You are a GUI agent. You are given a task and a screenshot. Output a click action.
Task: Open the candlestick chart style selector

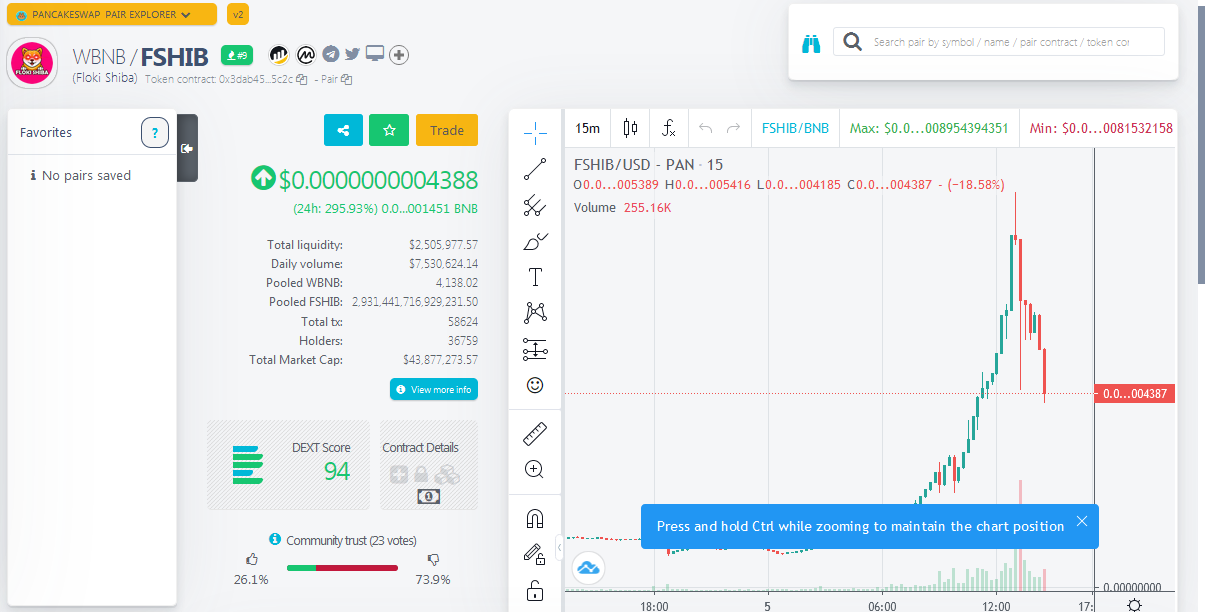coord(630,128)
